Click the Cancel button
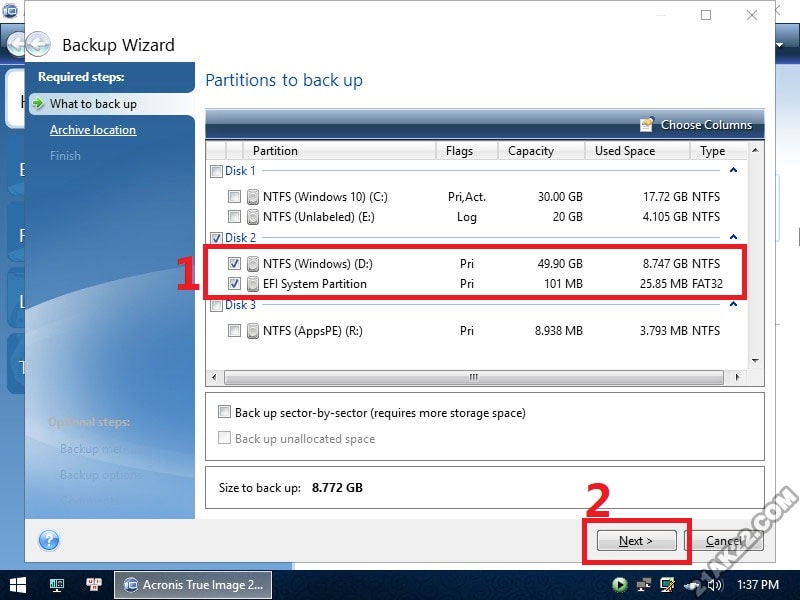Viewport: 800px width, 600px height. 724,540
